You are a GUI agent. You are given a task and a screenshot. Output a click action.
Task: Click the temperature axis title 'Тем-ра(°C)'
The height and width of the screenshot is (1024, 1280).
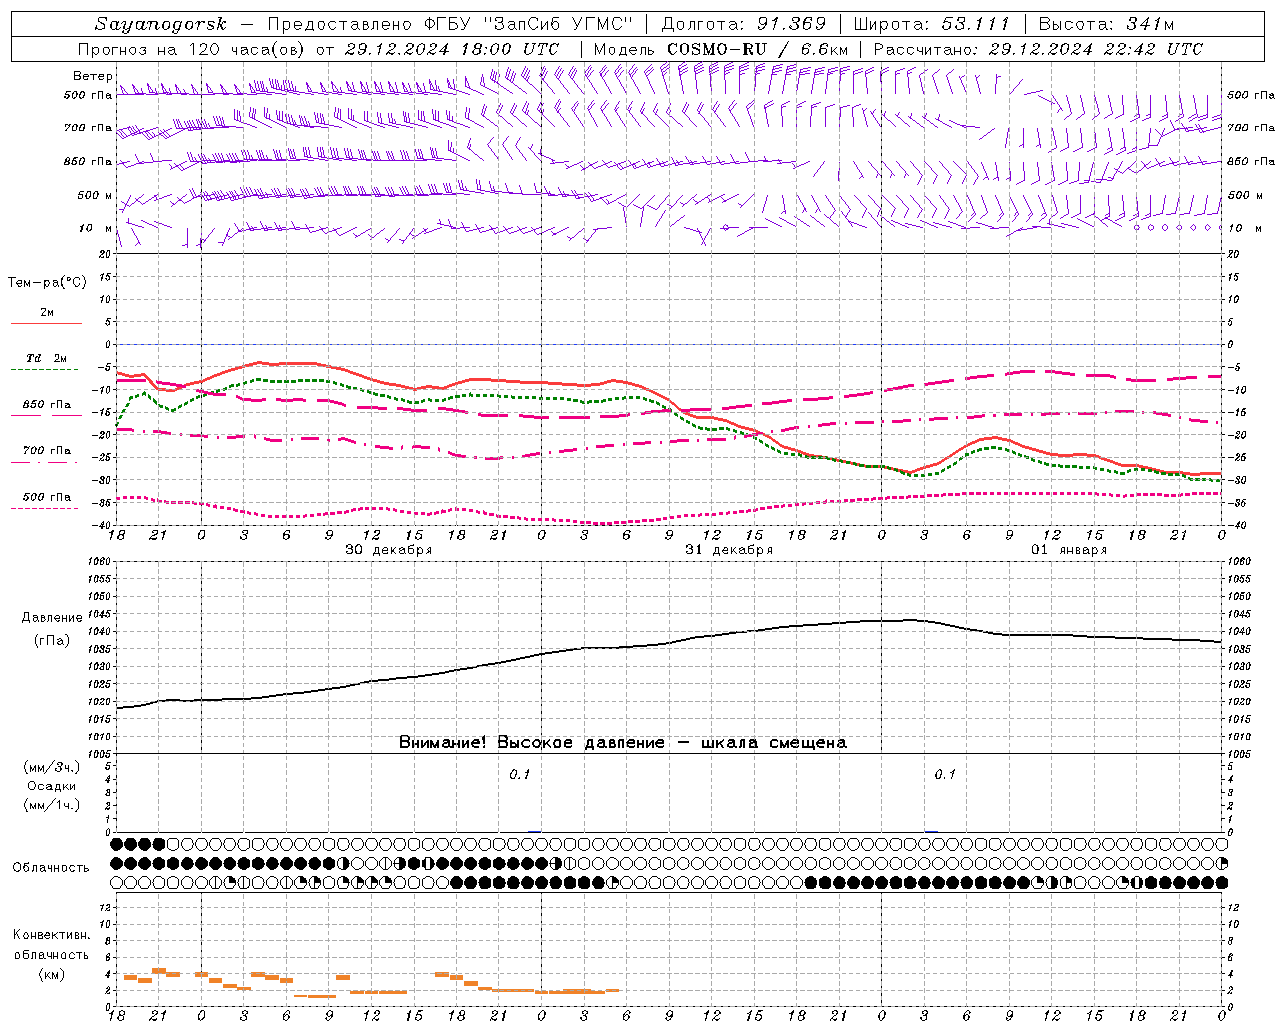coord(47,283)
